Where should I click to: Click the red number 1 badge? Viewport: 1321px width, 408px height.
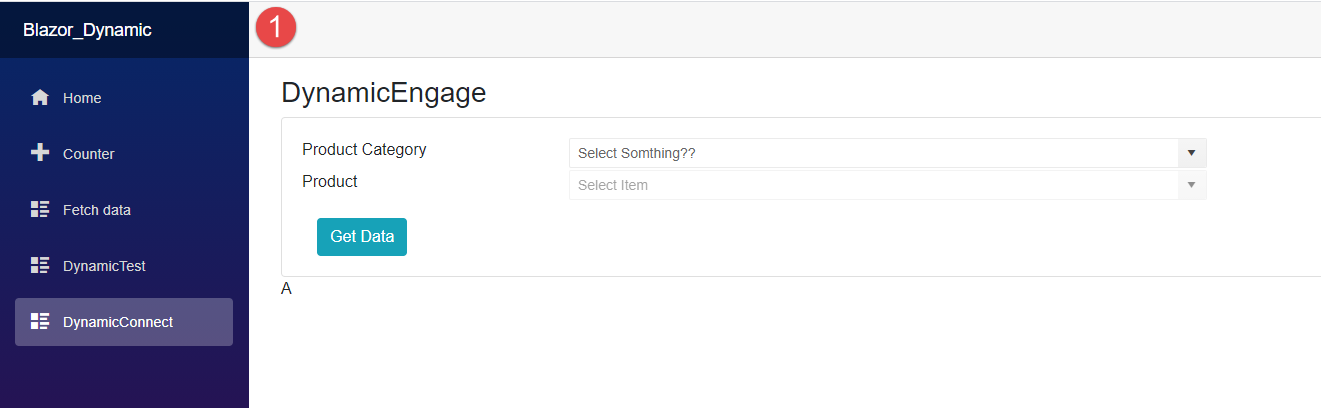275,27
